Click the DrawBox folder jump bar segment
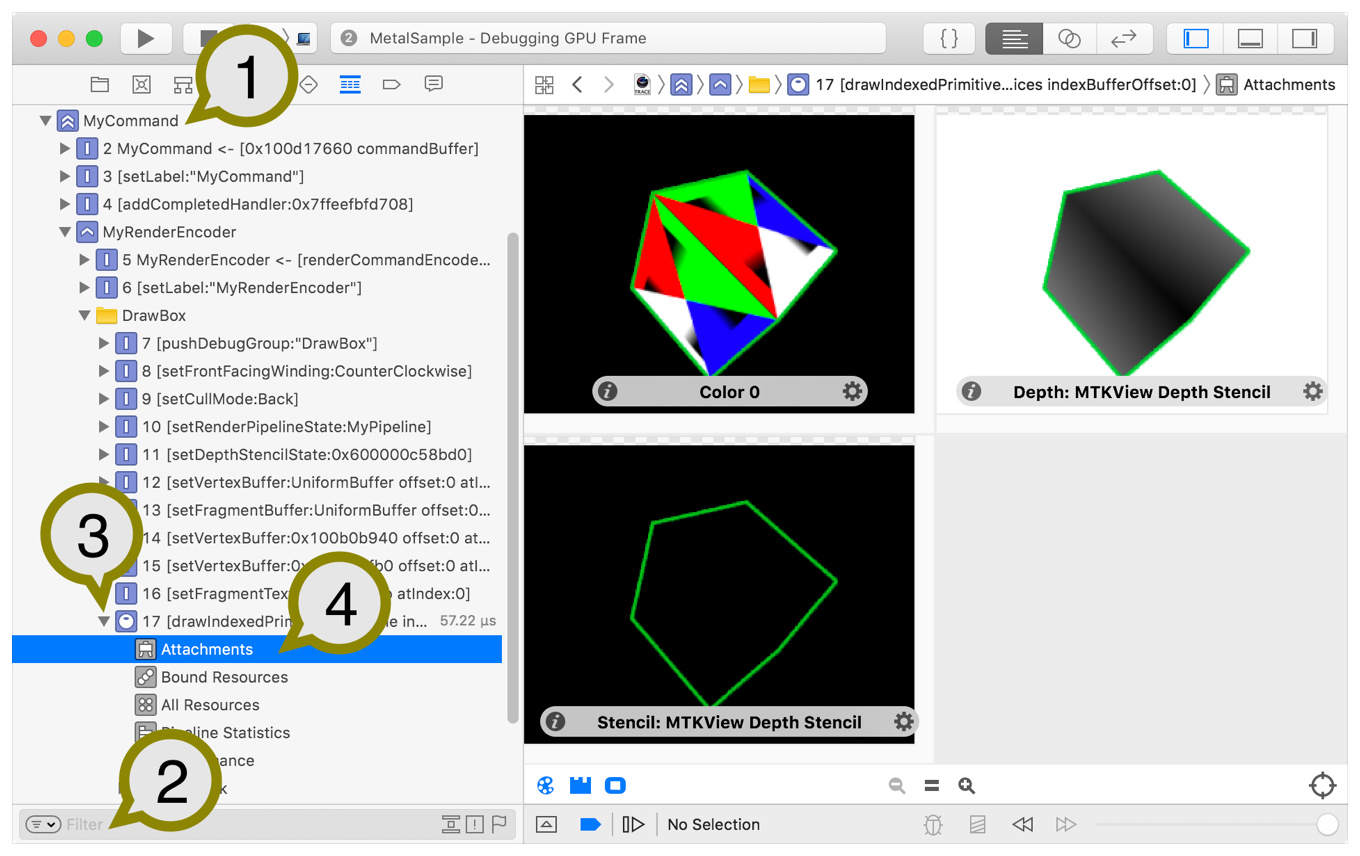This screenshot has height=856, width=1360. [x=759, y=85]
